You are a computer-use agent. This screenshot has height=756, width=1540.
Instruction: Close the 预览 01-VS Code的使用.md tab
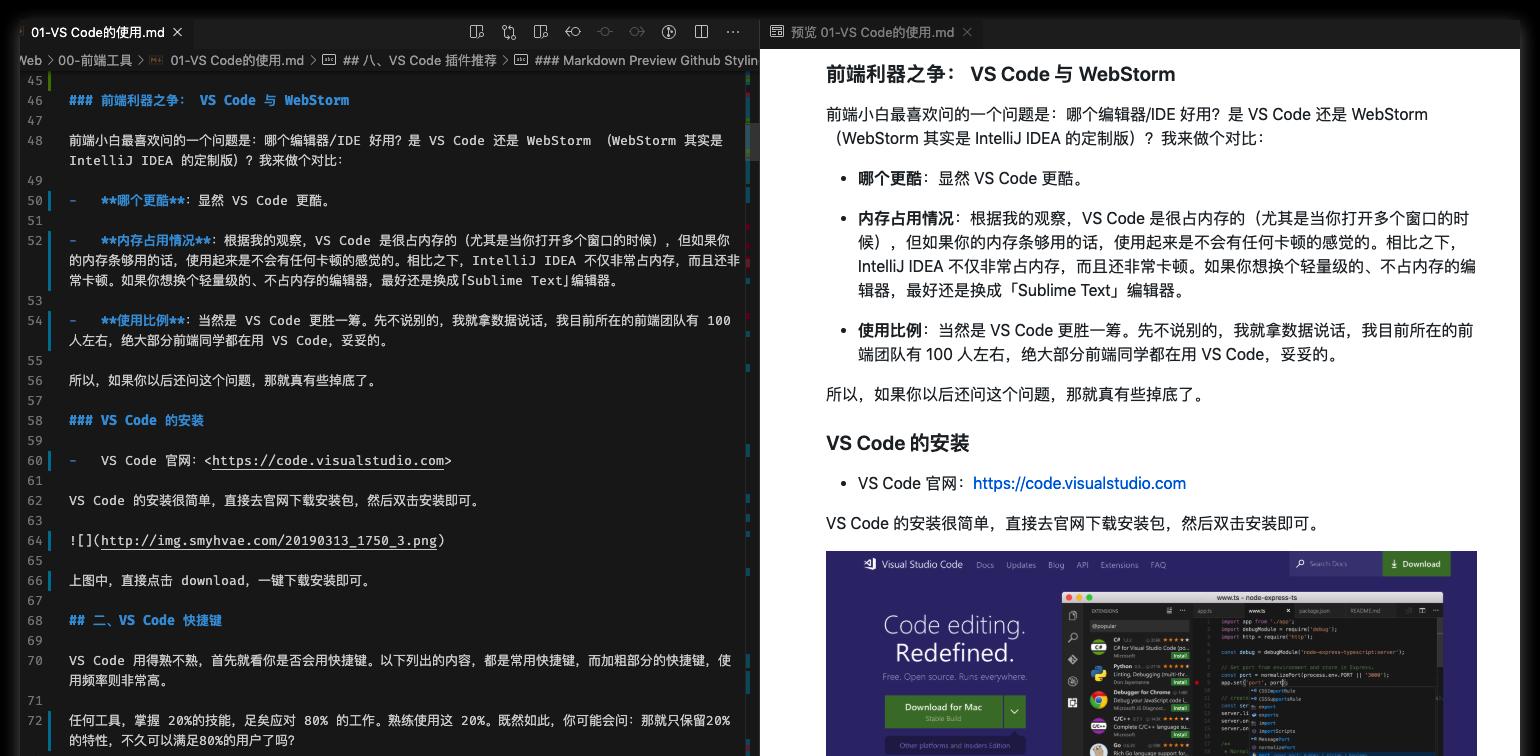coord(967,32)
